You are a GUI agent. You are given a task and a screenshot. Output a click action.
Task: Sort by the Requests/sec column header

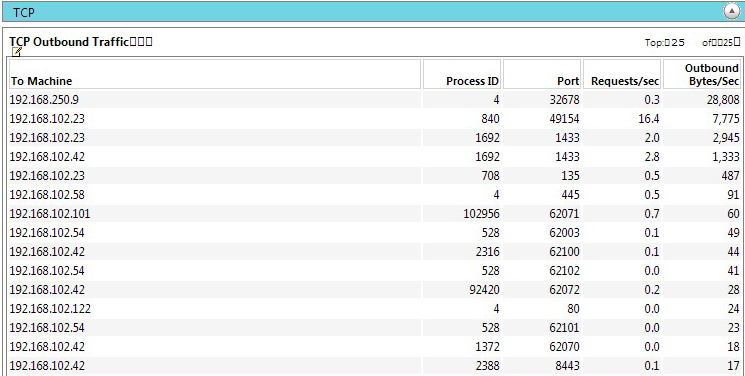click(622, 74)
